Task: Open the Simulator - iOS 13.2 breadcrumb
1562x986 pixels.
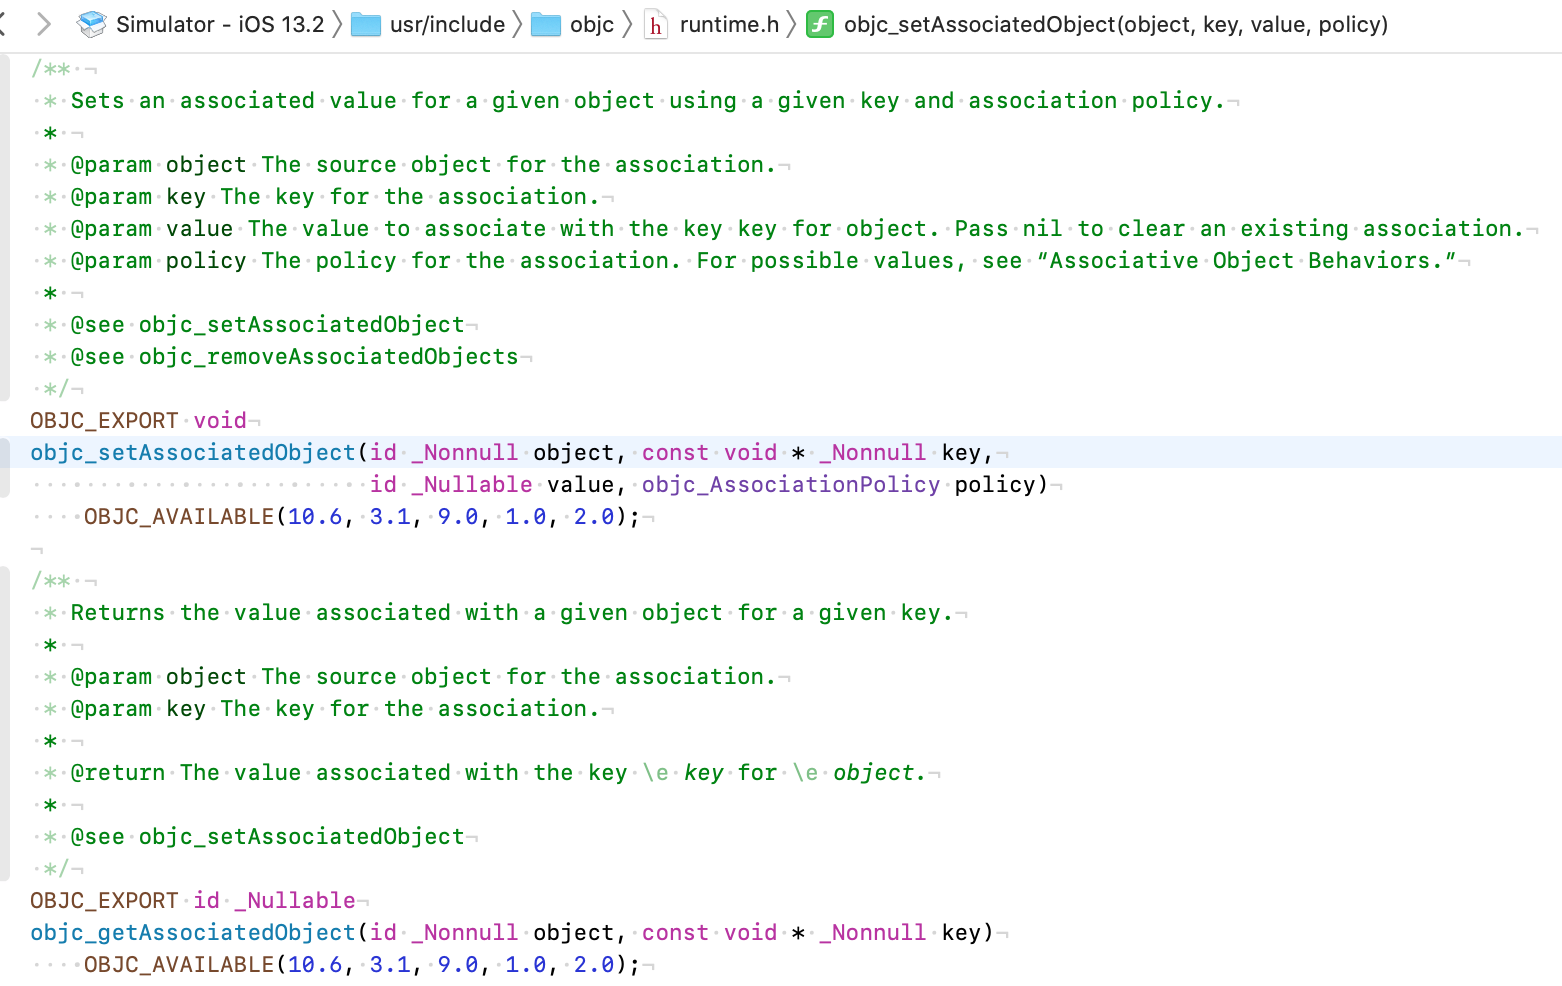Action: coord(220,24)
